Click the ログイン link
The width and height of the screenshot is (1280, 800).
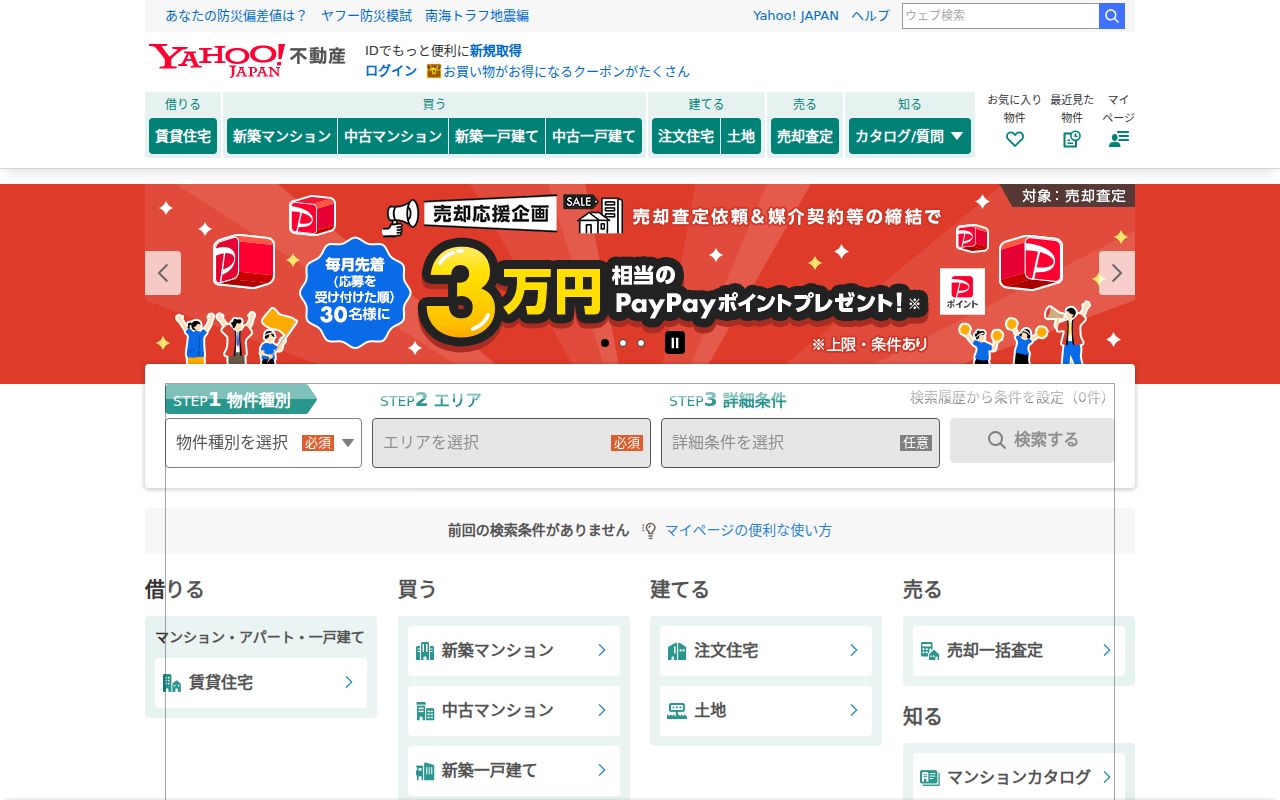(x=391, y=71)
